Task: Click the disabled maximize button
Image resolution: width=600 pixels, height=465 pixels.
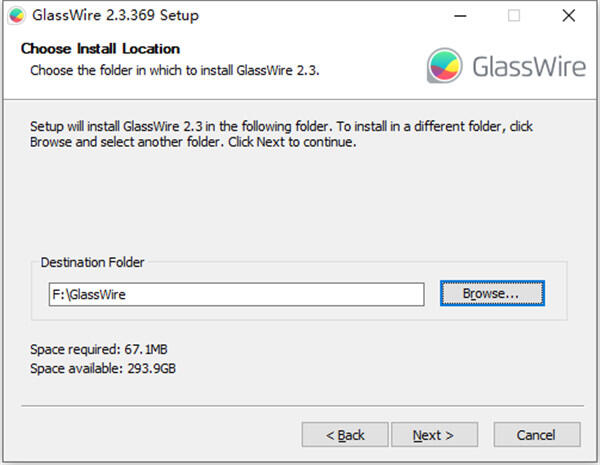Action: (x=514, y=16)
